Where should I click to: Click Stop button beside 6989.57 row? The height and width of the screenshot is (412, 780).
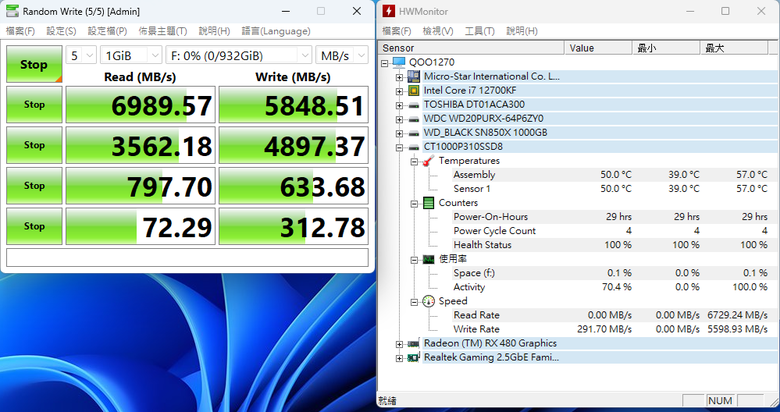point(34,104)
